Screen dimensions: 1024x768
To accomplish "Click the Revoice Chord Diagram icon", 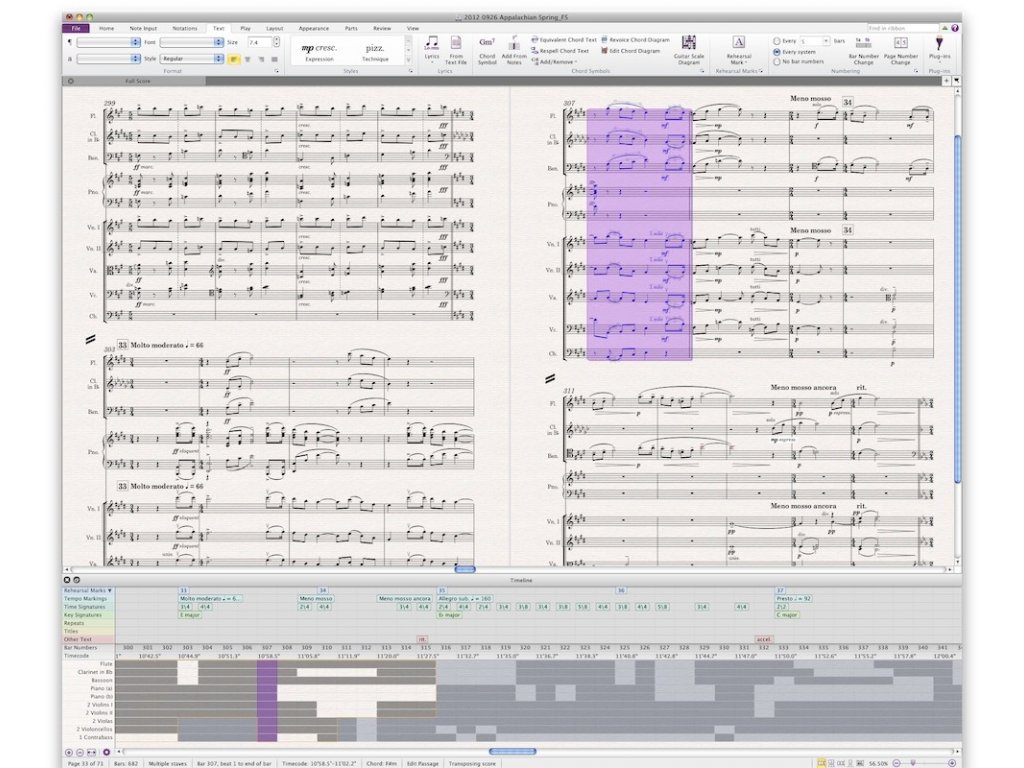I will pyautogui.click(x=604, y=40).
